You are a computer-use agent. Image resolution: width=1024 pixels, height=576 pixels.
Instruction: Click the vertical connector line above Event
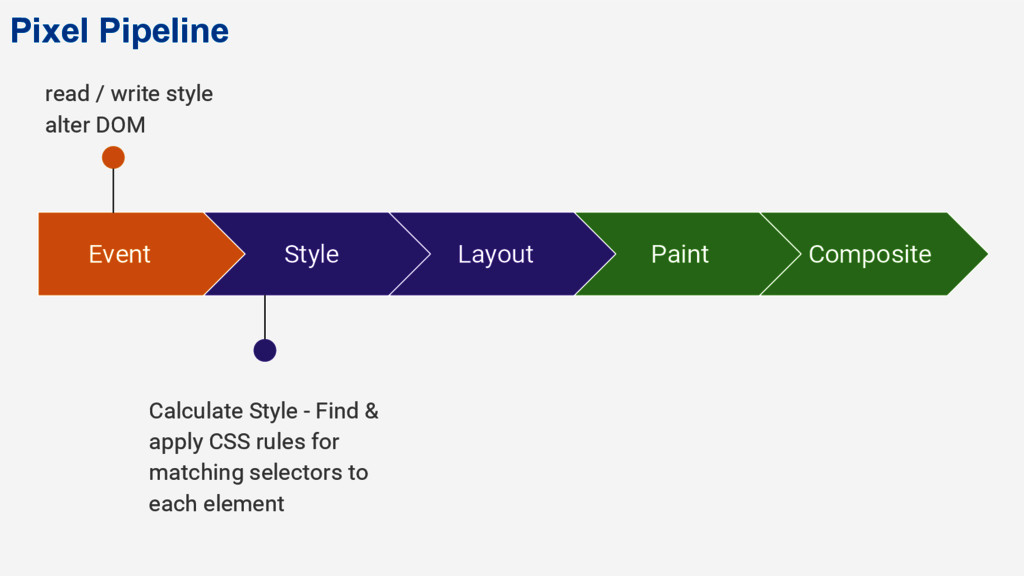coord(113,191)
